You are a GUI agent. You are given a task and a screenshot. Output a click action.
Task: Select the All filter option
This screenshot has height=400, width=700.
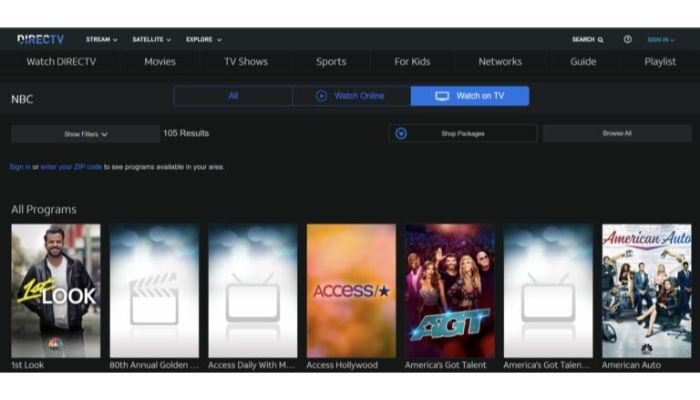point(233,96)
